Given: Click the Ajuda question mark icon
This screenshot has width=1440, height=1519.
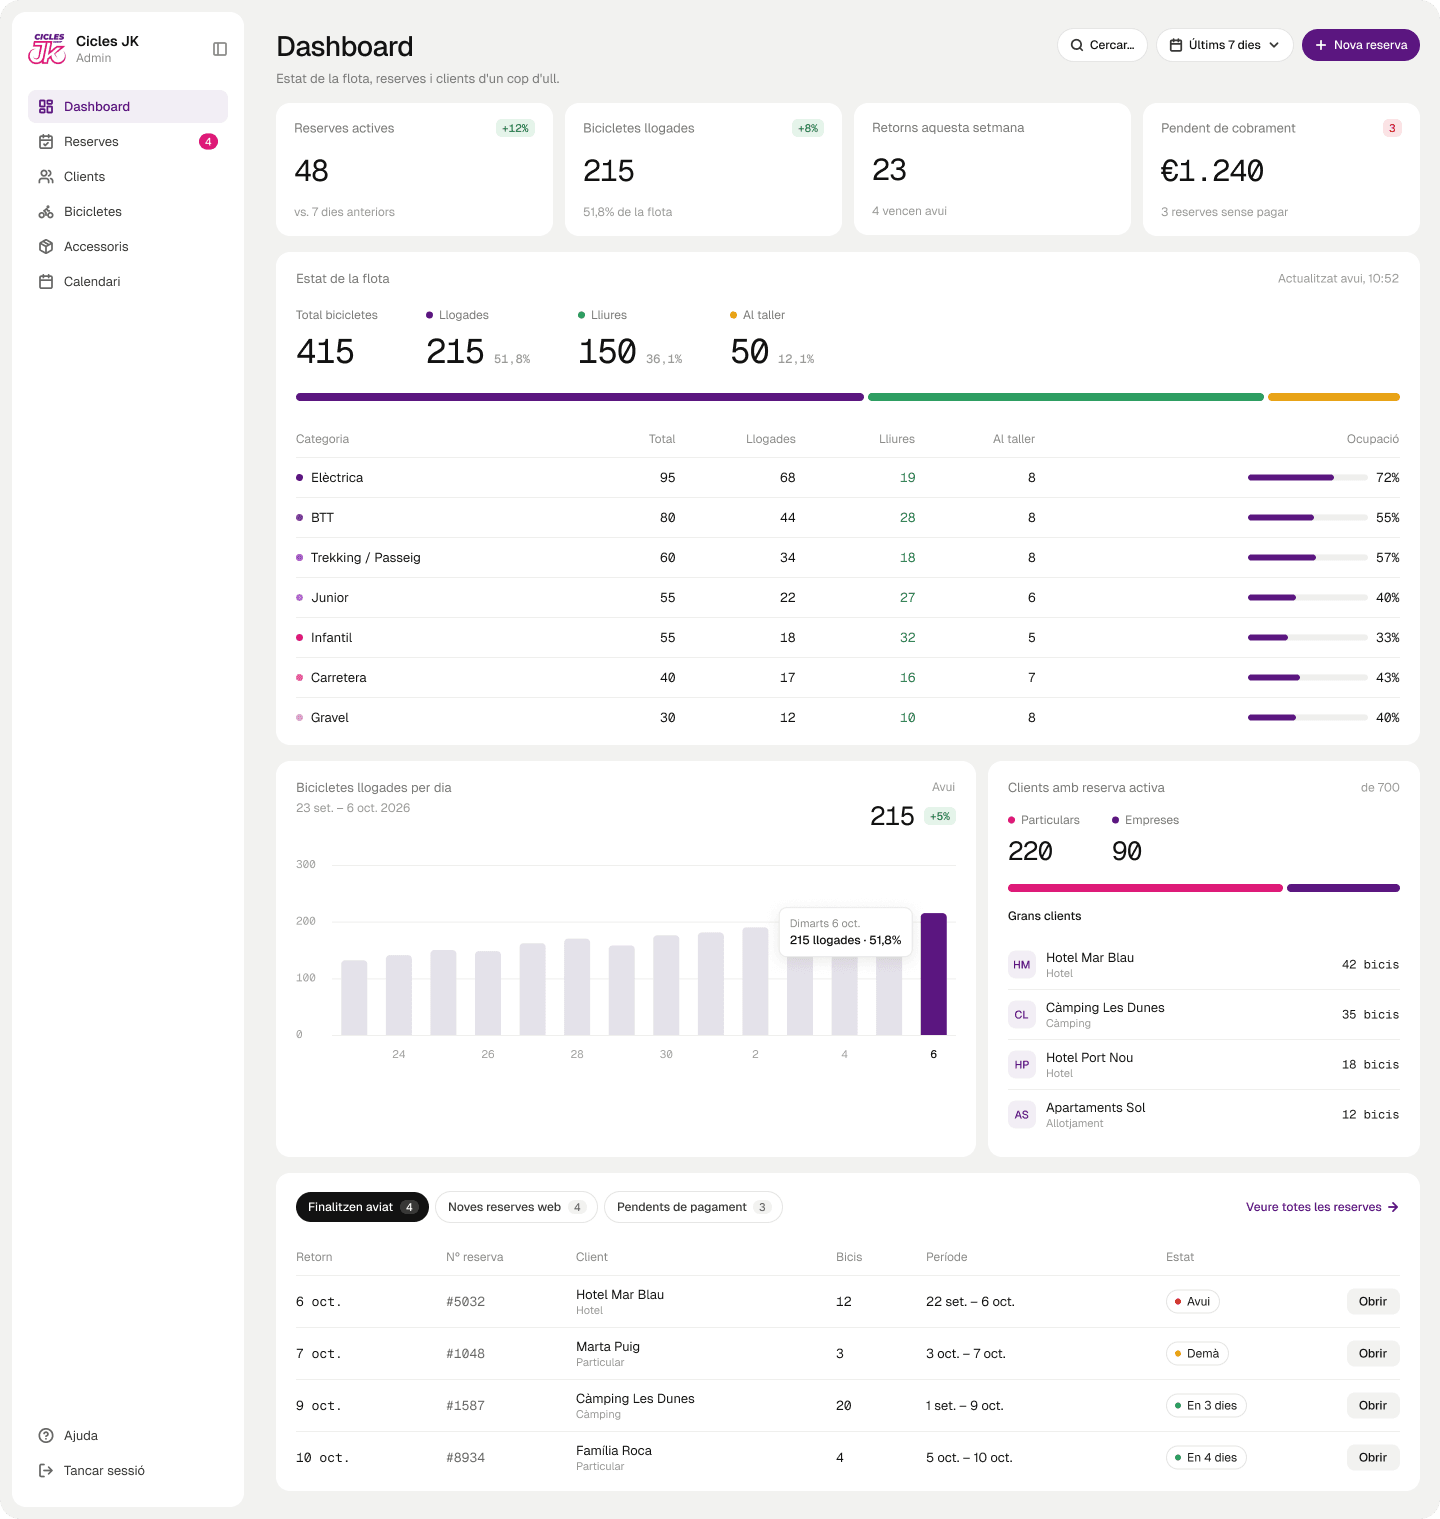Looking at the screenshot, I should click(x=46, y=1436).
